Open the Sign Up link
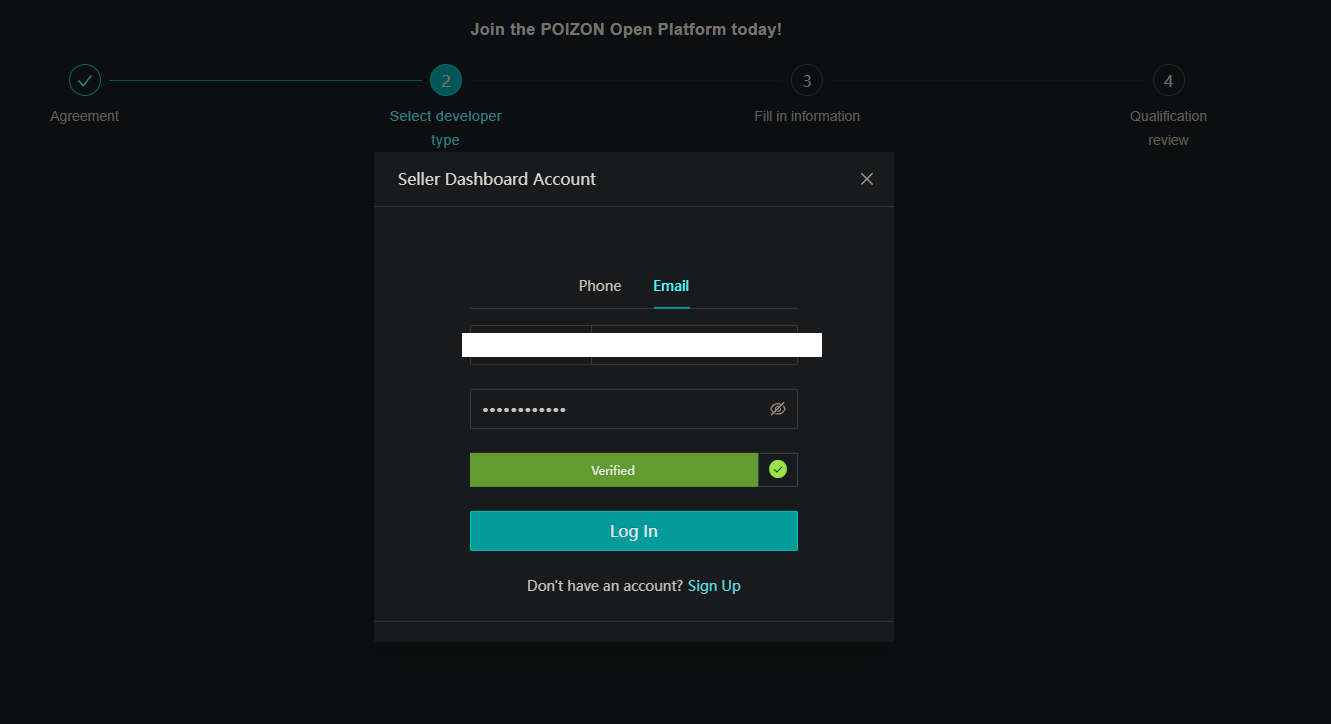 pyautogui.click(x=714, y=586)
